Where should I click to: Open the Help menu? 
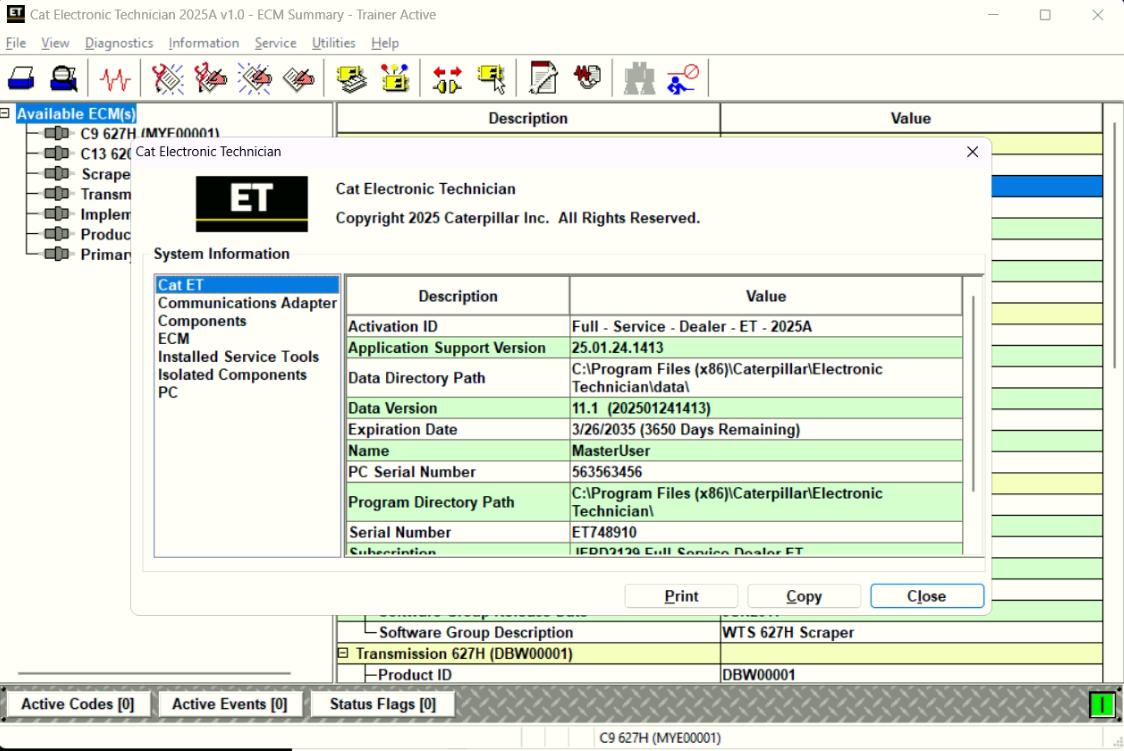click(385, 43)
